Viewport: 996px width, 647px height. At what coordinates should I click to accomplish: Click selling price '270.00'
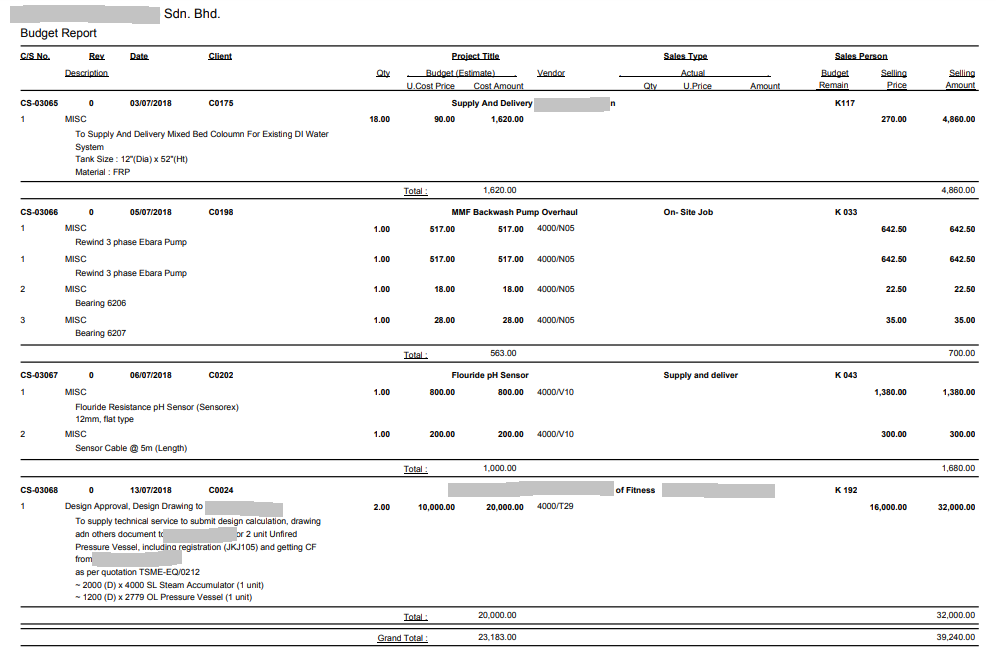894,119
